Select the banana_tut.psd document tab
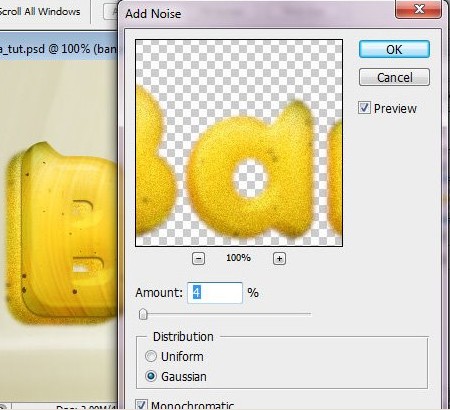The height and width of the screenshot is (410, 450). [x=59, y=49]
